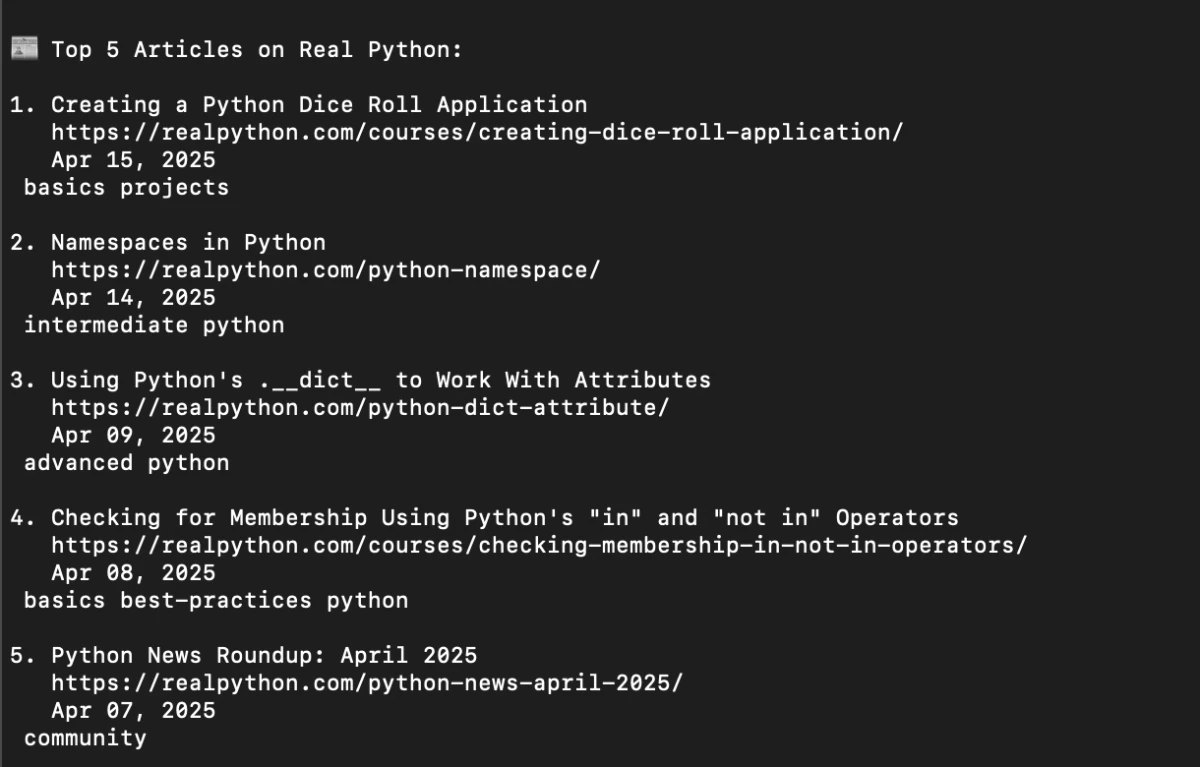This screenshot has height=767, width=1200.
Task: Click the "Top 5 Articles on Real Python" heading
Action: click(x=257, y=49)
